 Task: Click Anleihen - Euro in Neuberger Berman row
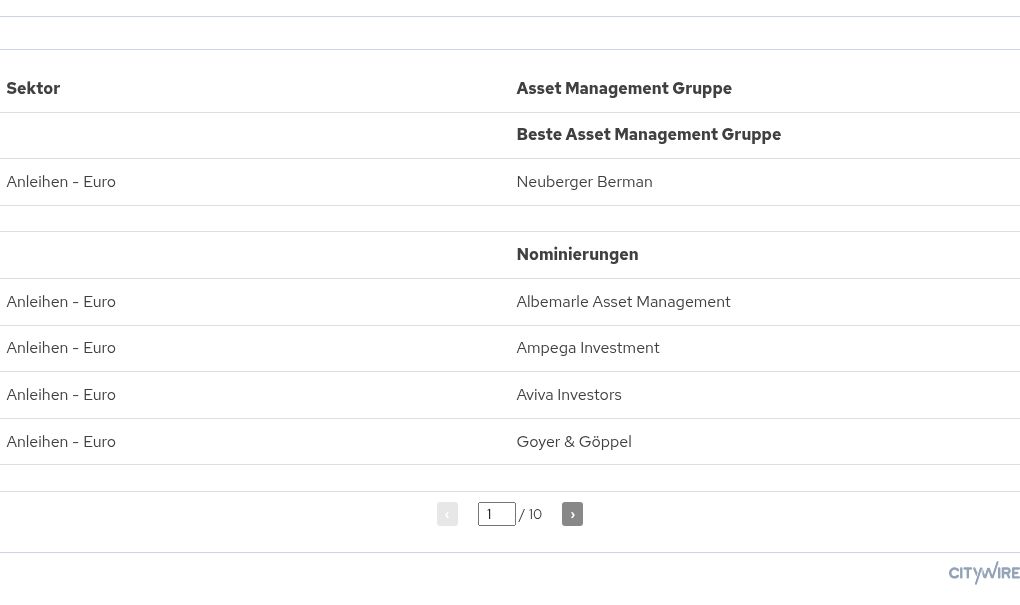[x=61, y=182]
